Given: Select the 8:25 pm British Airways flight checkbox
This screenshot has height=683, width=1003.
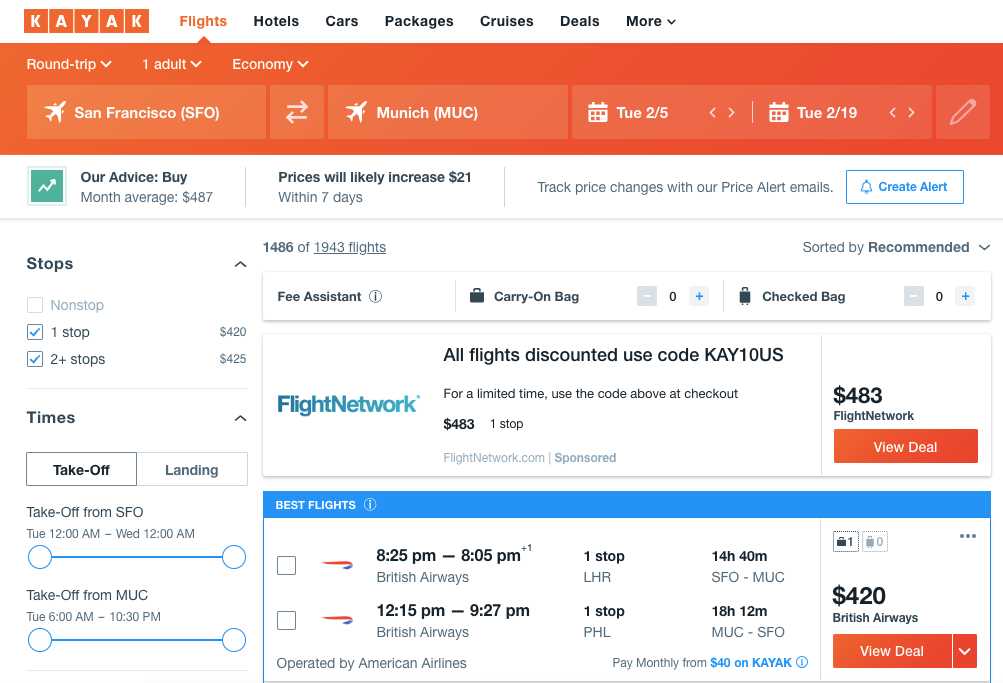Looking at the screenshot, I should pos(286,565).
